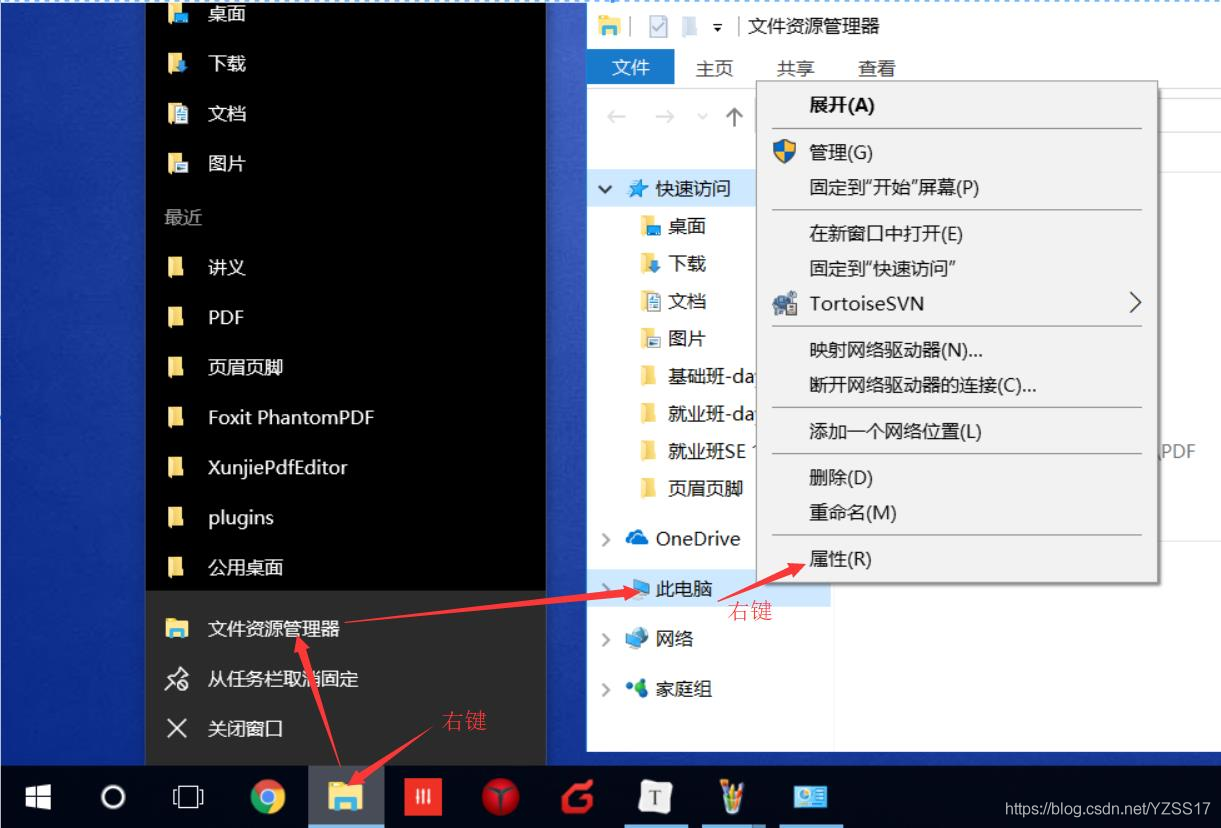
Task: Open Task View on the taskbar
Action: point(188,797)
